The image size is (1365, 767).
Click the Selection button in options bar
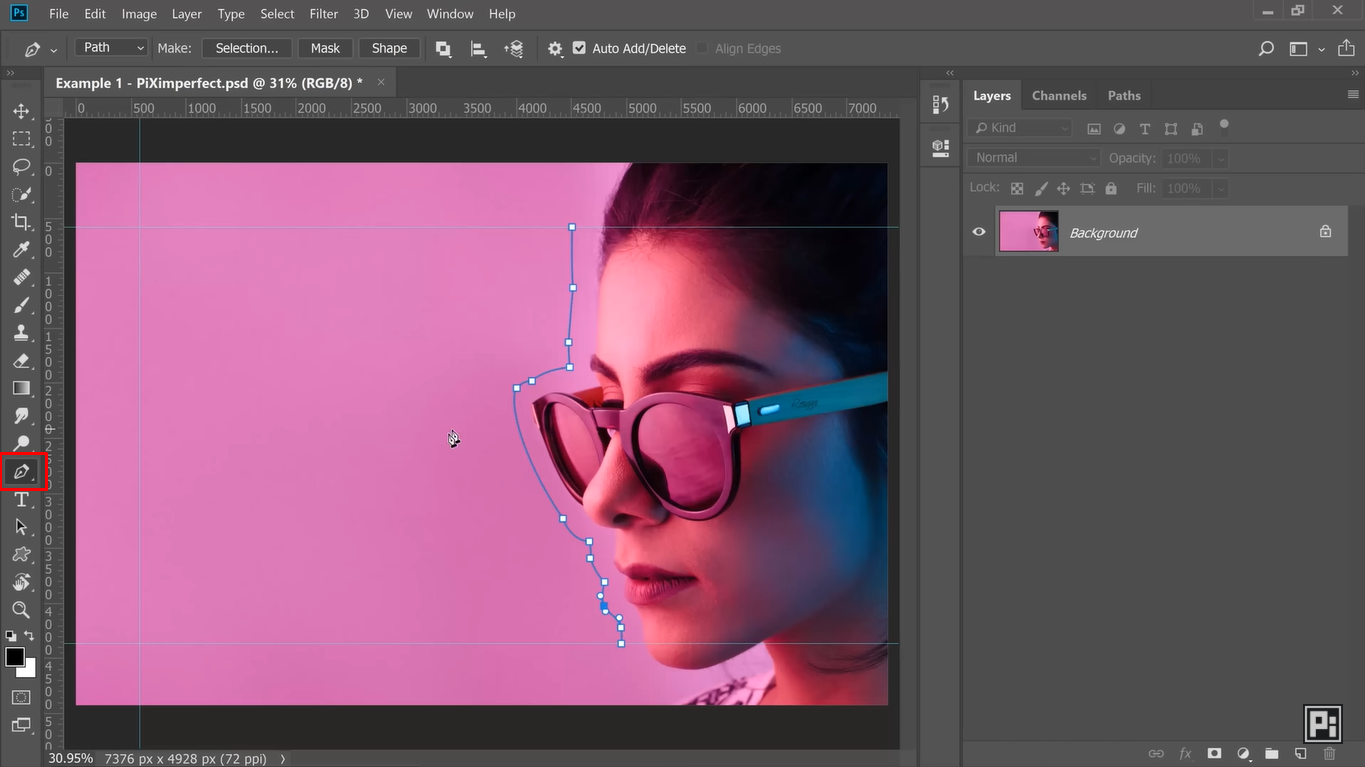(246, 47)
